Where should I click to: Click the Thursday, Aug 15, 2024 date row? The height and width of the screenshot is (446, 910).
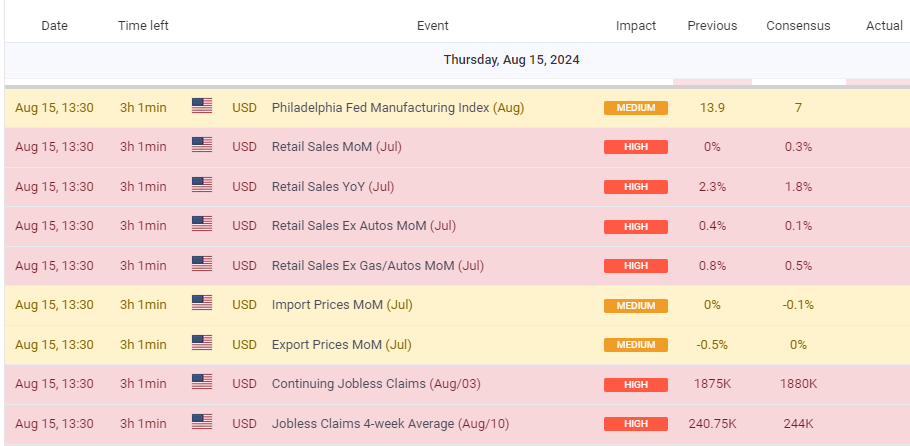(x=511, y=60)
